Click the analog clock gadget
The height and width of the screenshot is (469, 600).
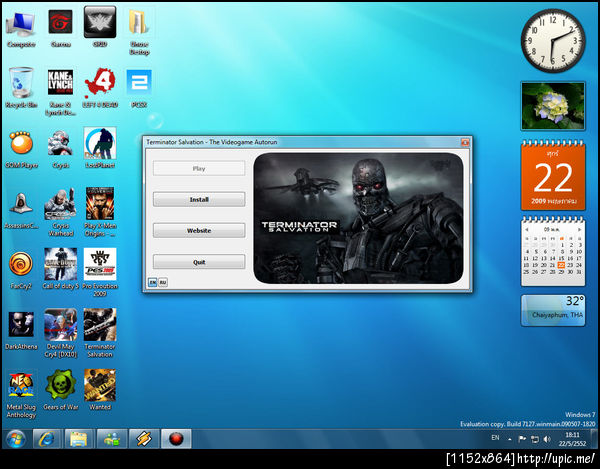[553, 41]
